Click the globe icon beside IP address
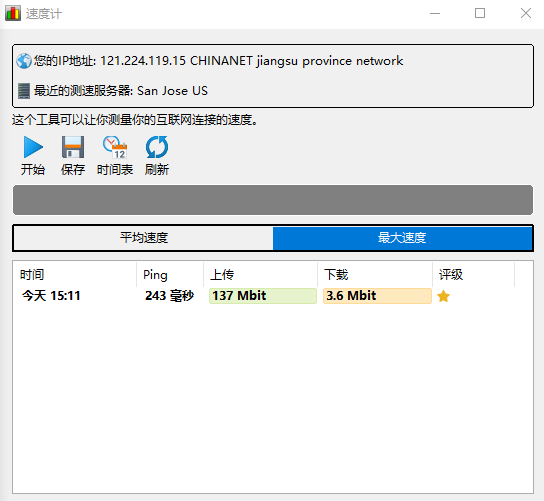Screen dimensions: 544x501 [24, 61]
